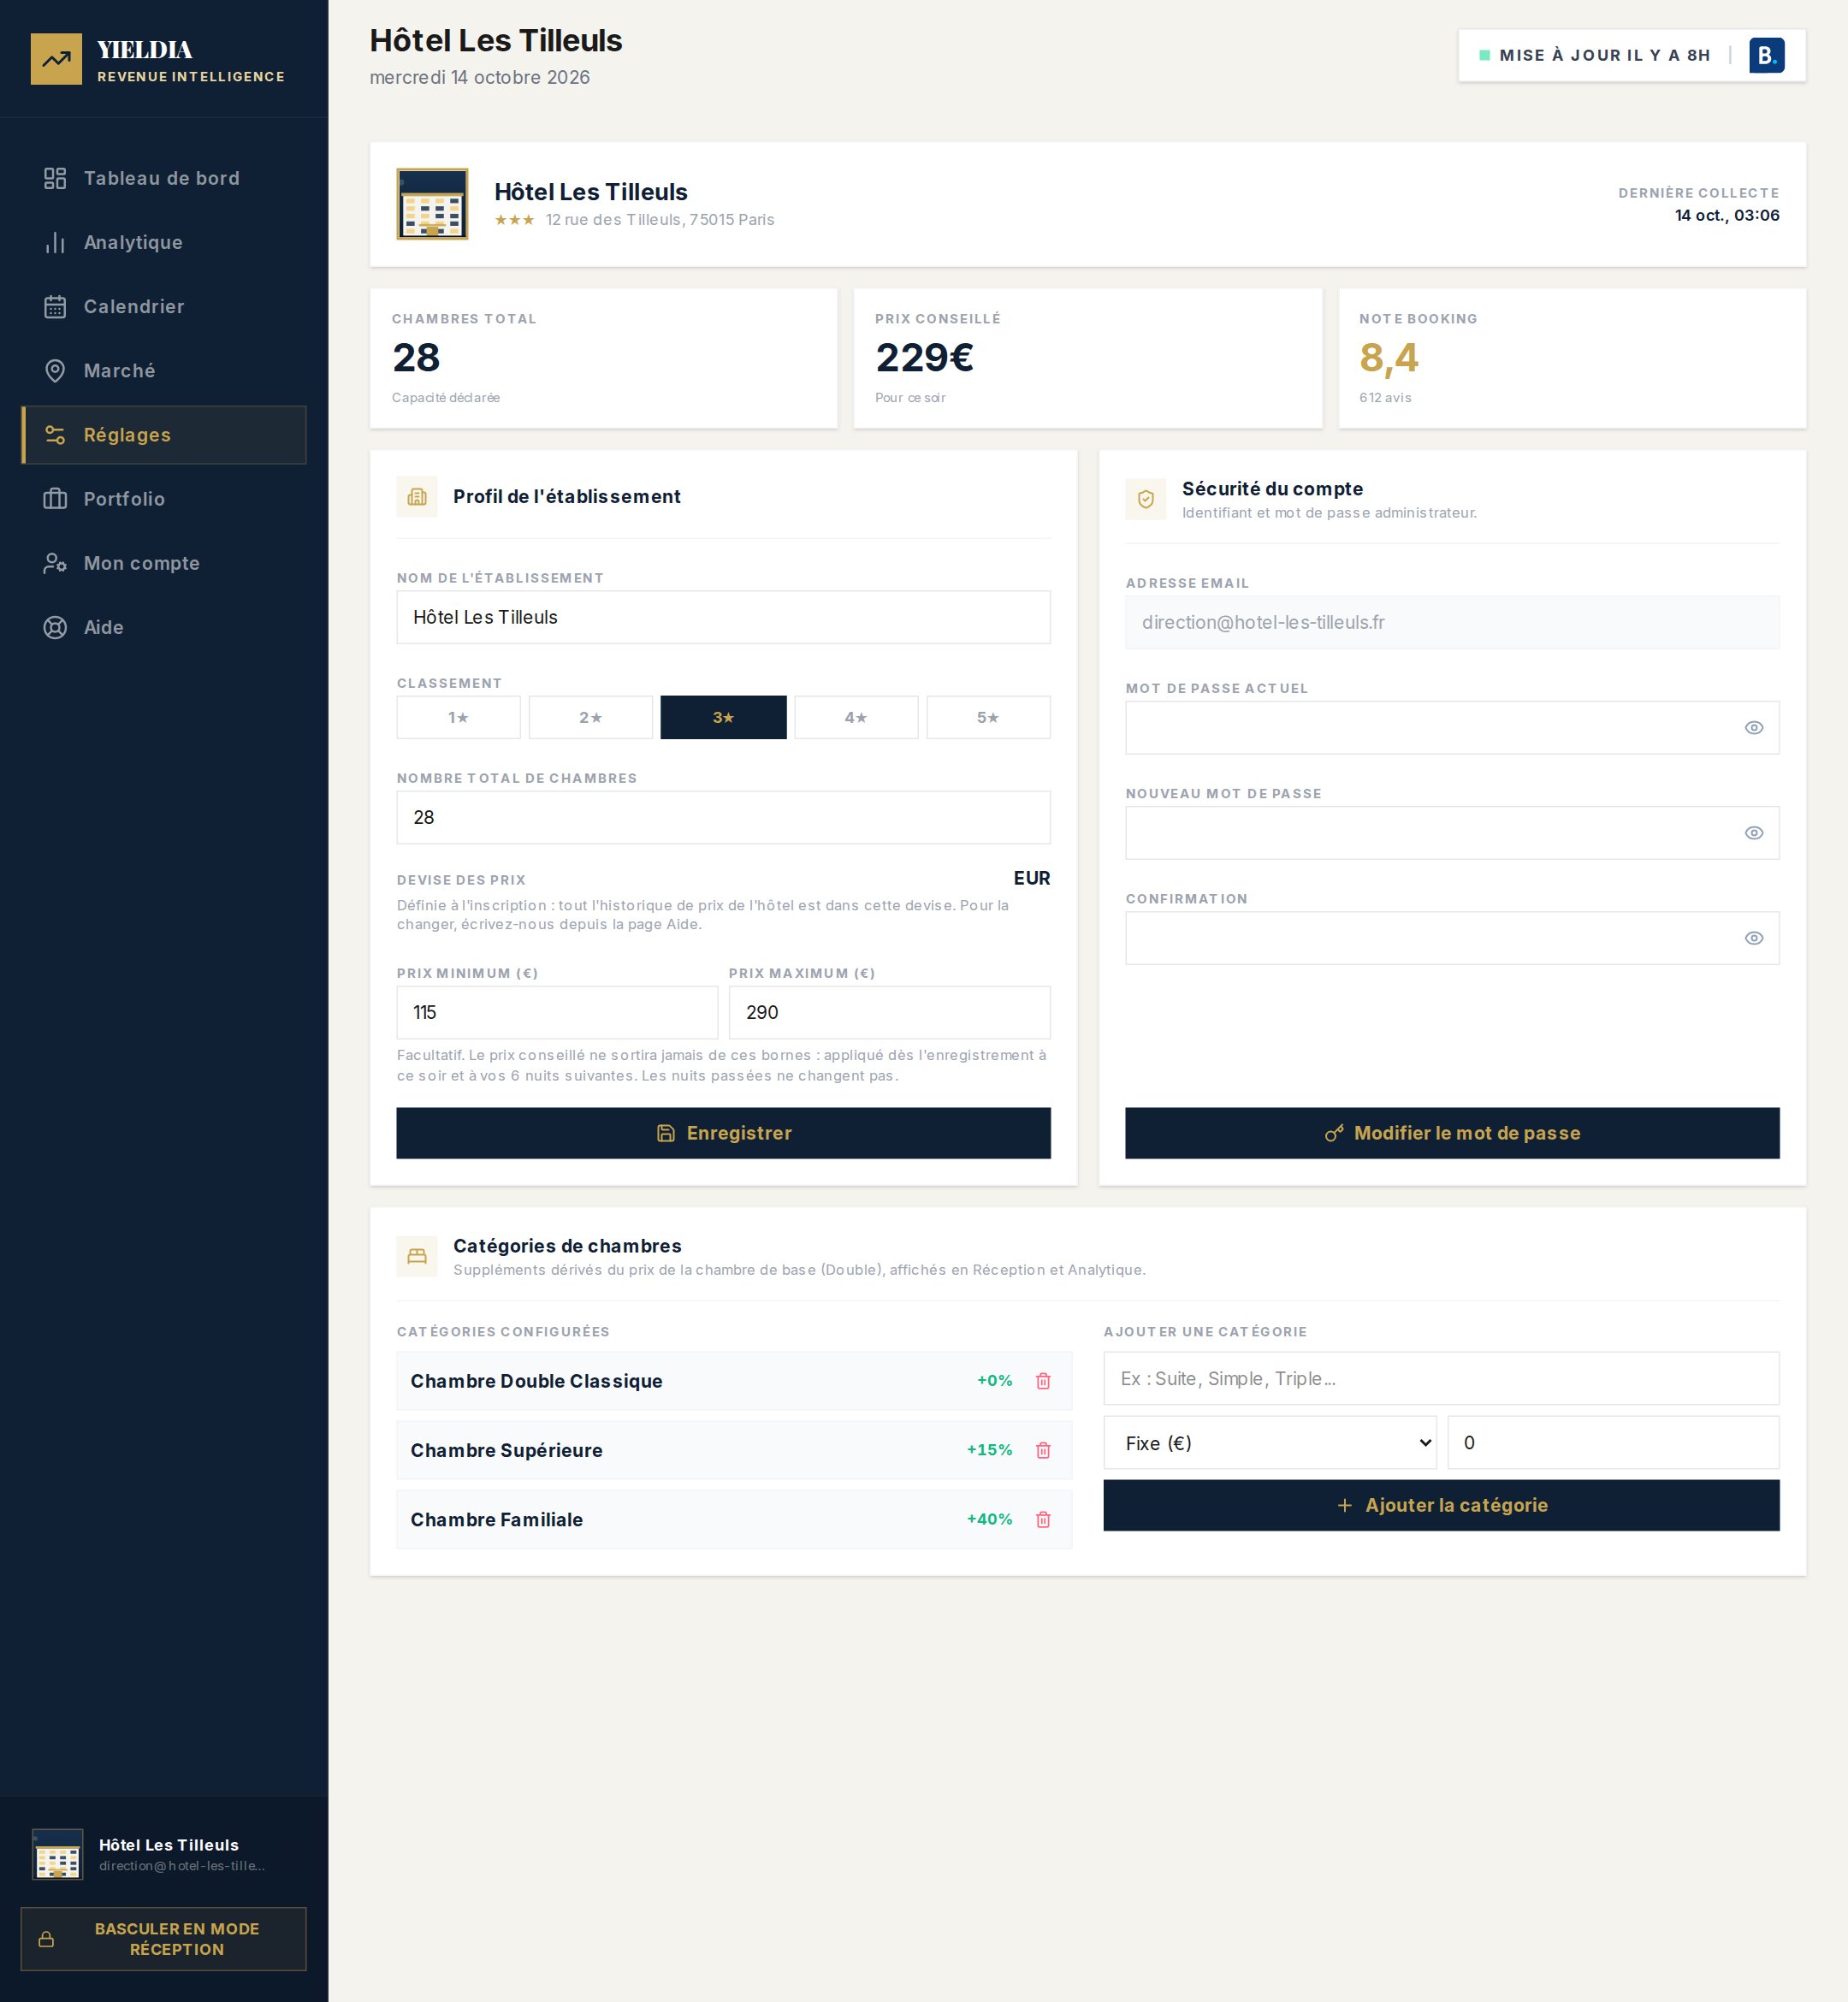Click the building icon beside Profil de l'établissement
The image size is (1848, 2002).
[x=417, y=497]
